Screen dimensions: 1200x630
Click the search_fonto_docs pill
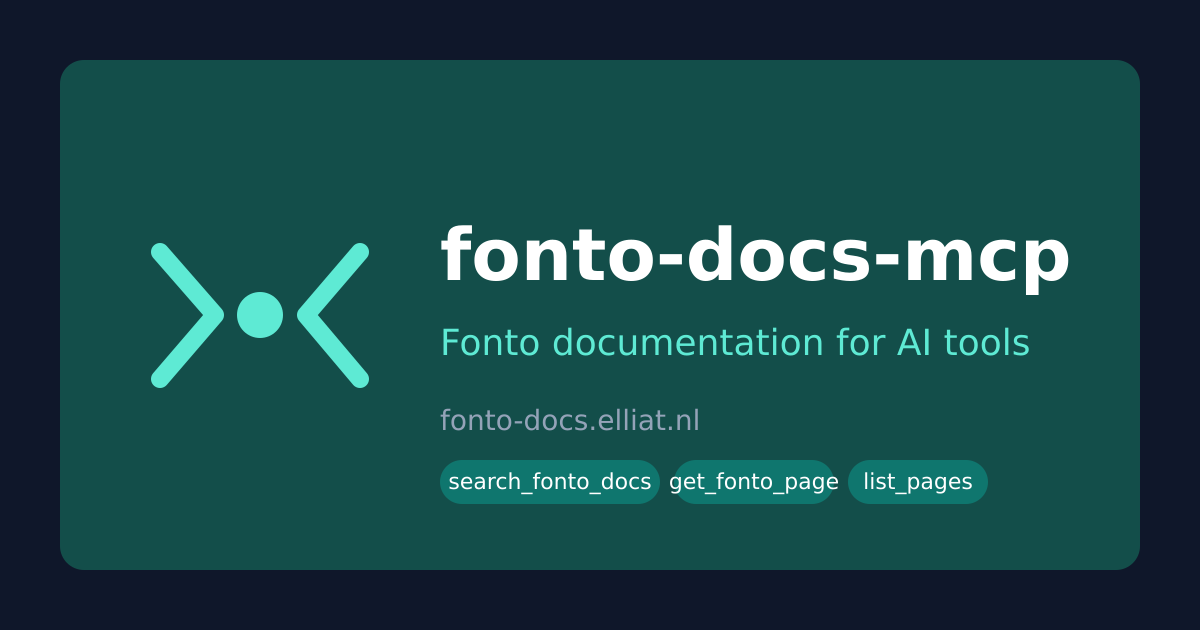coord(550,482)
